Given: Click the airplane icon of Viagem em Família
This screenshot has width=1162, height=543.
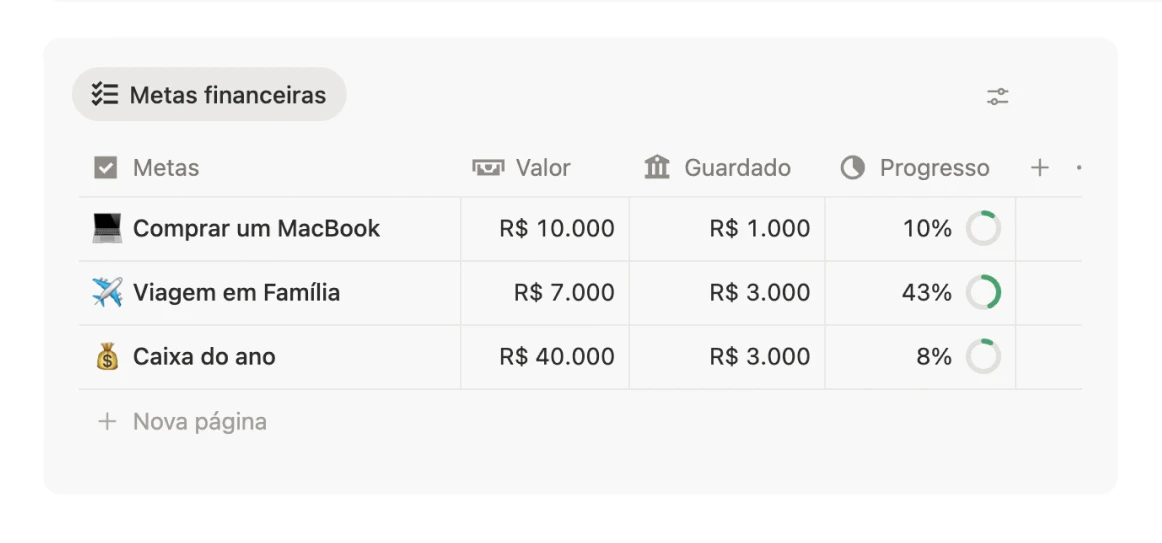Looking at the screenshot, I should tap(107, 293).
